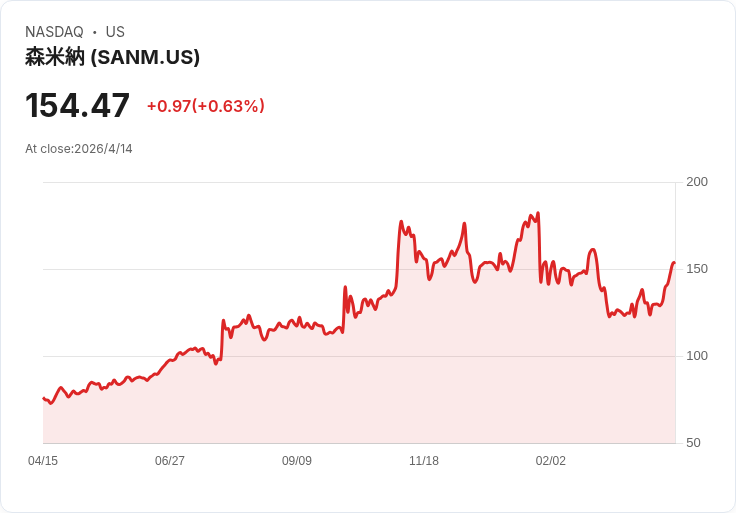Click the rightmost end of the price line
Screen dimensions: 736x513
pyautogui.click(x=674, y=263)
